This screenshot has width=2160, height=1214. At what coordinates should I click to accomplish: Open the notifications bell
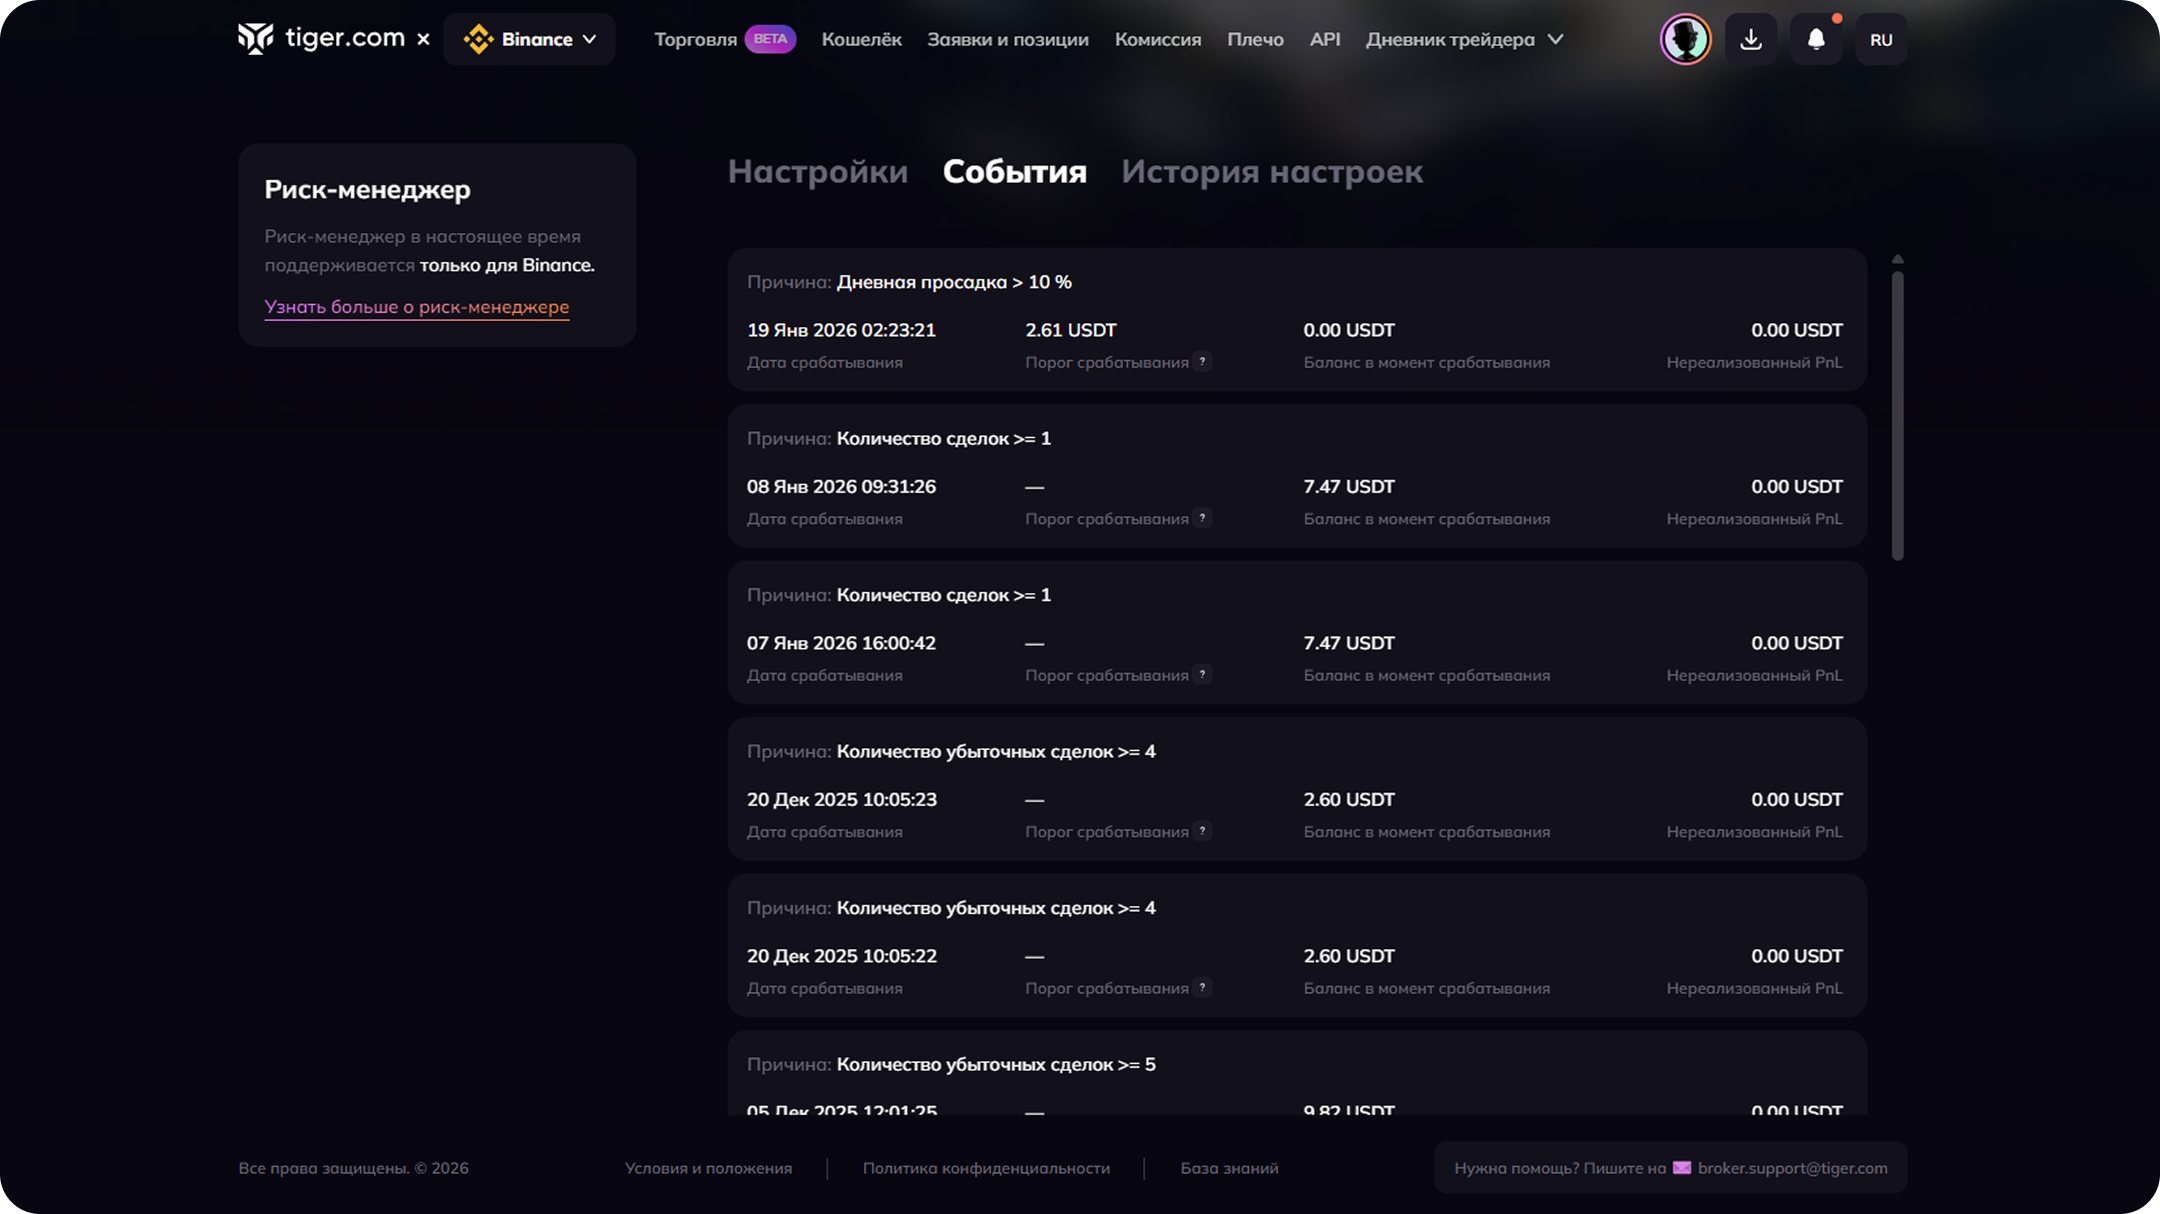click(x=1816, y=39)
